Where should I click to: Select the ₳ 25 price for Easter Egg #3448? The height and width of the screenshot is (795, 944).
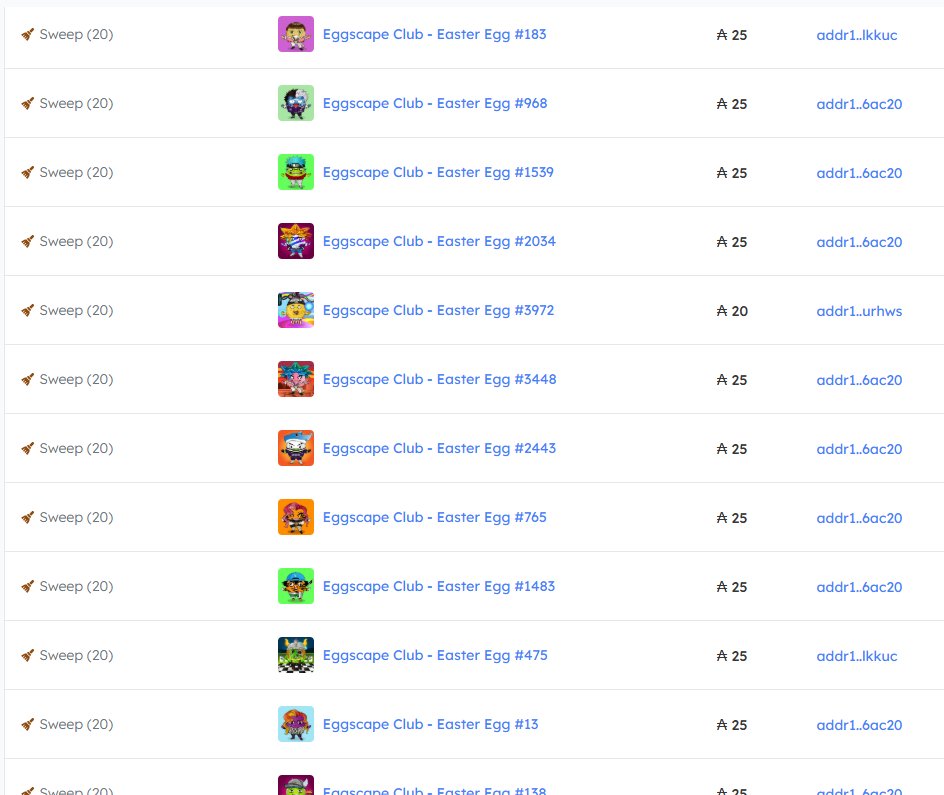(732, 380)
